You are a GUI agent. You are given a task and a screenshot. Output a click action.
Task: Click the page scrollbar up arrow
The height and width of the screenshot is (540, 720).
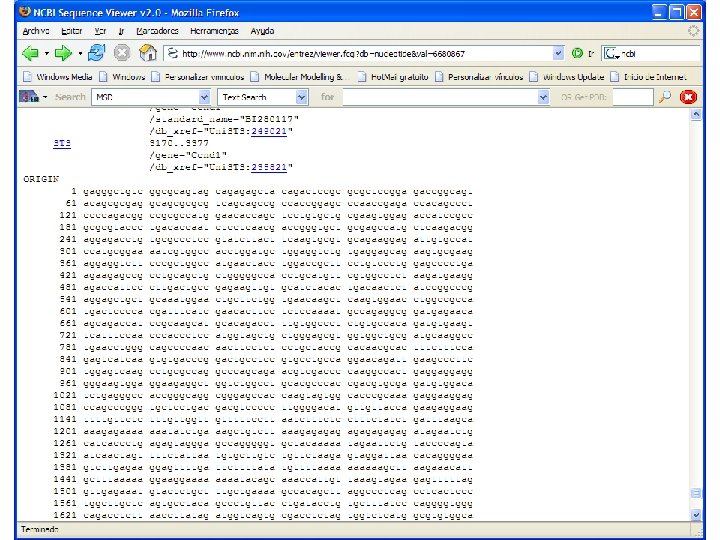[696, 115]
